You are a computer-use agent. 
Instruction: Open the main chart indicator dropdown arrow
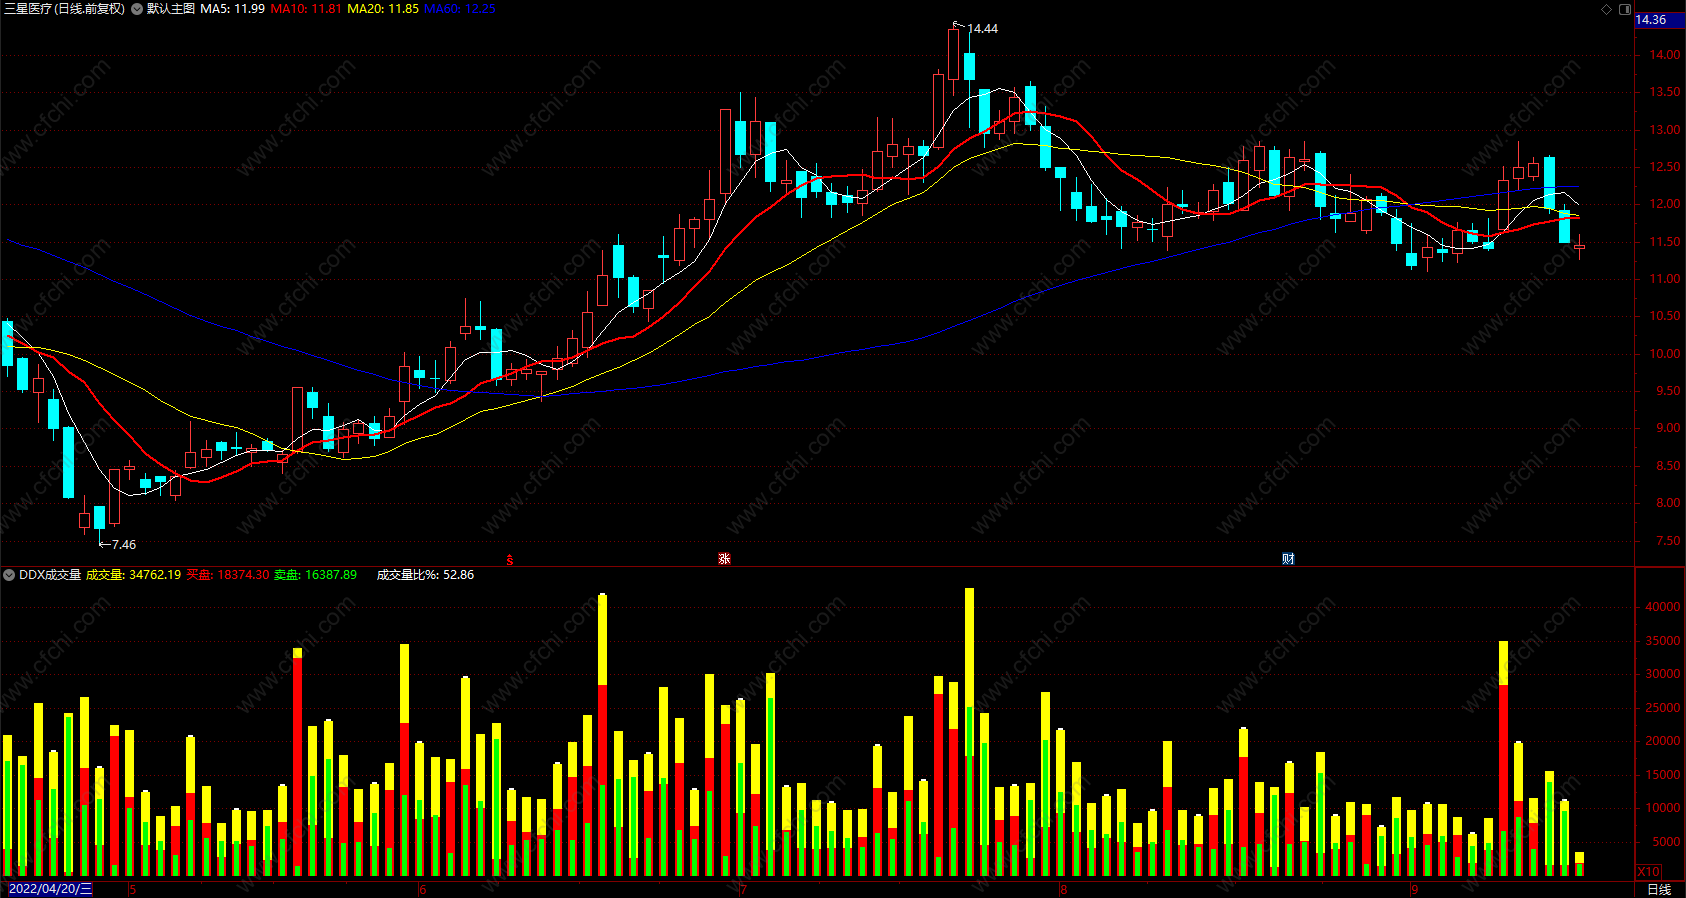(137, 9)
